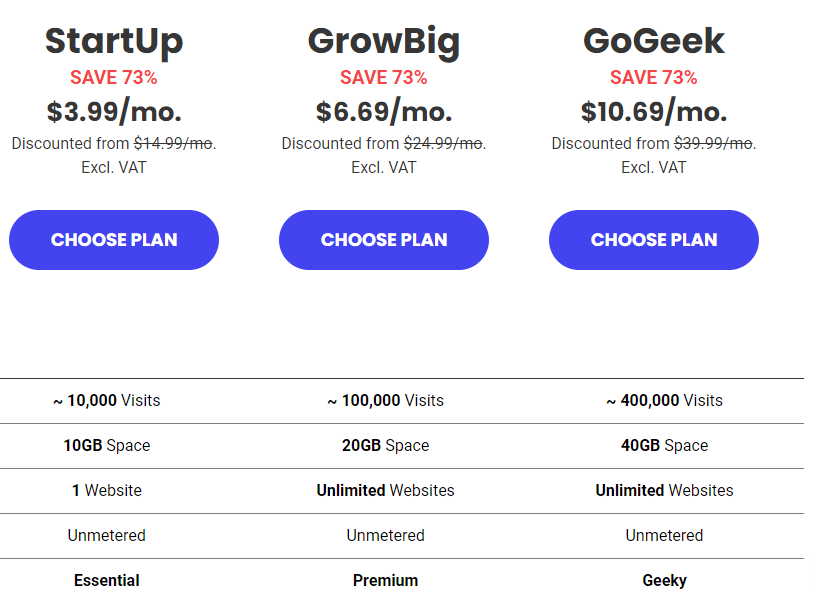Choose the GoGeek plan button
This screenshot has height=589, width=816.
coord(654,240)
